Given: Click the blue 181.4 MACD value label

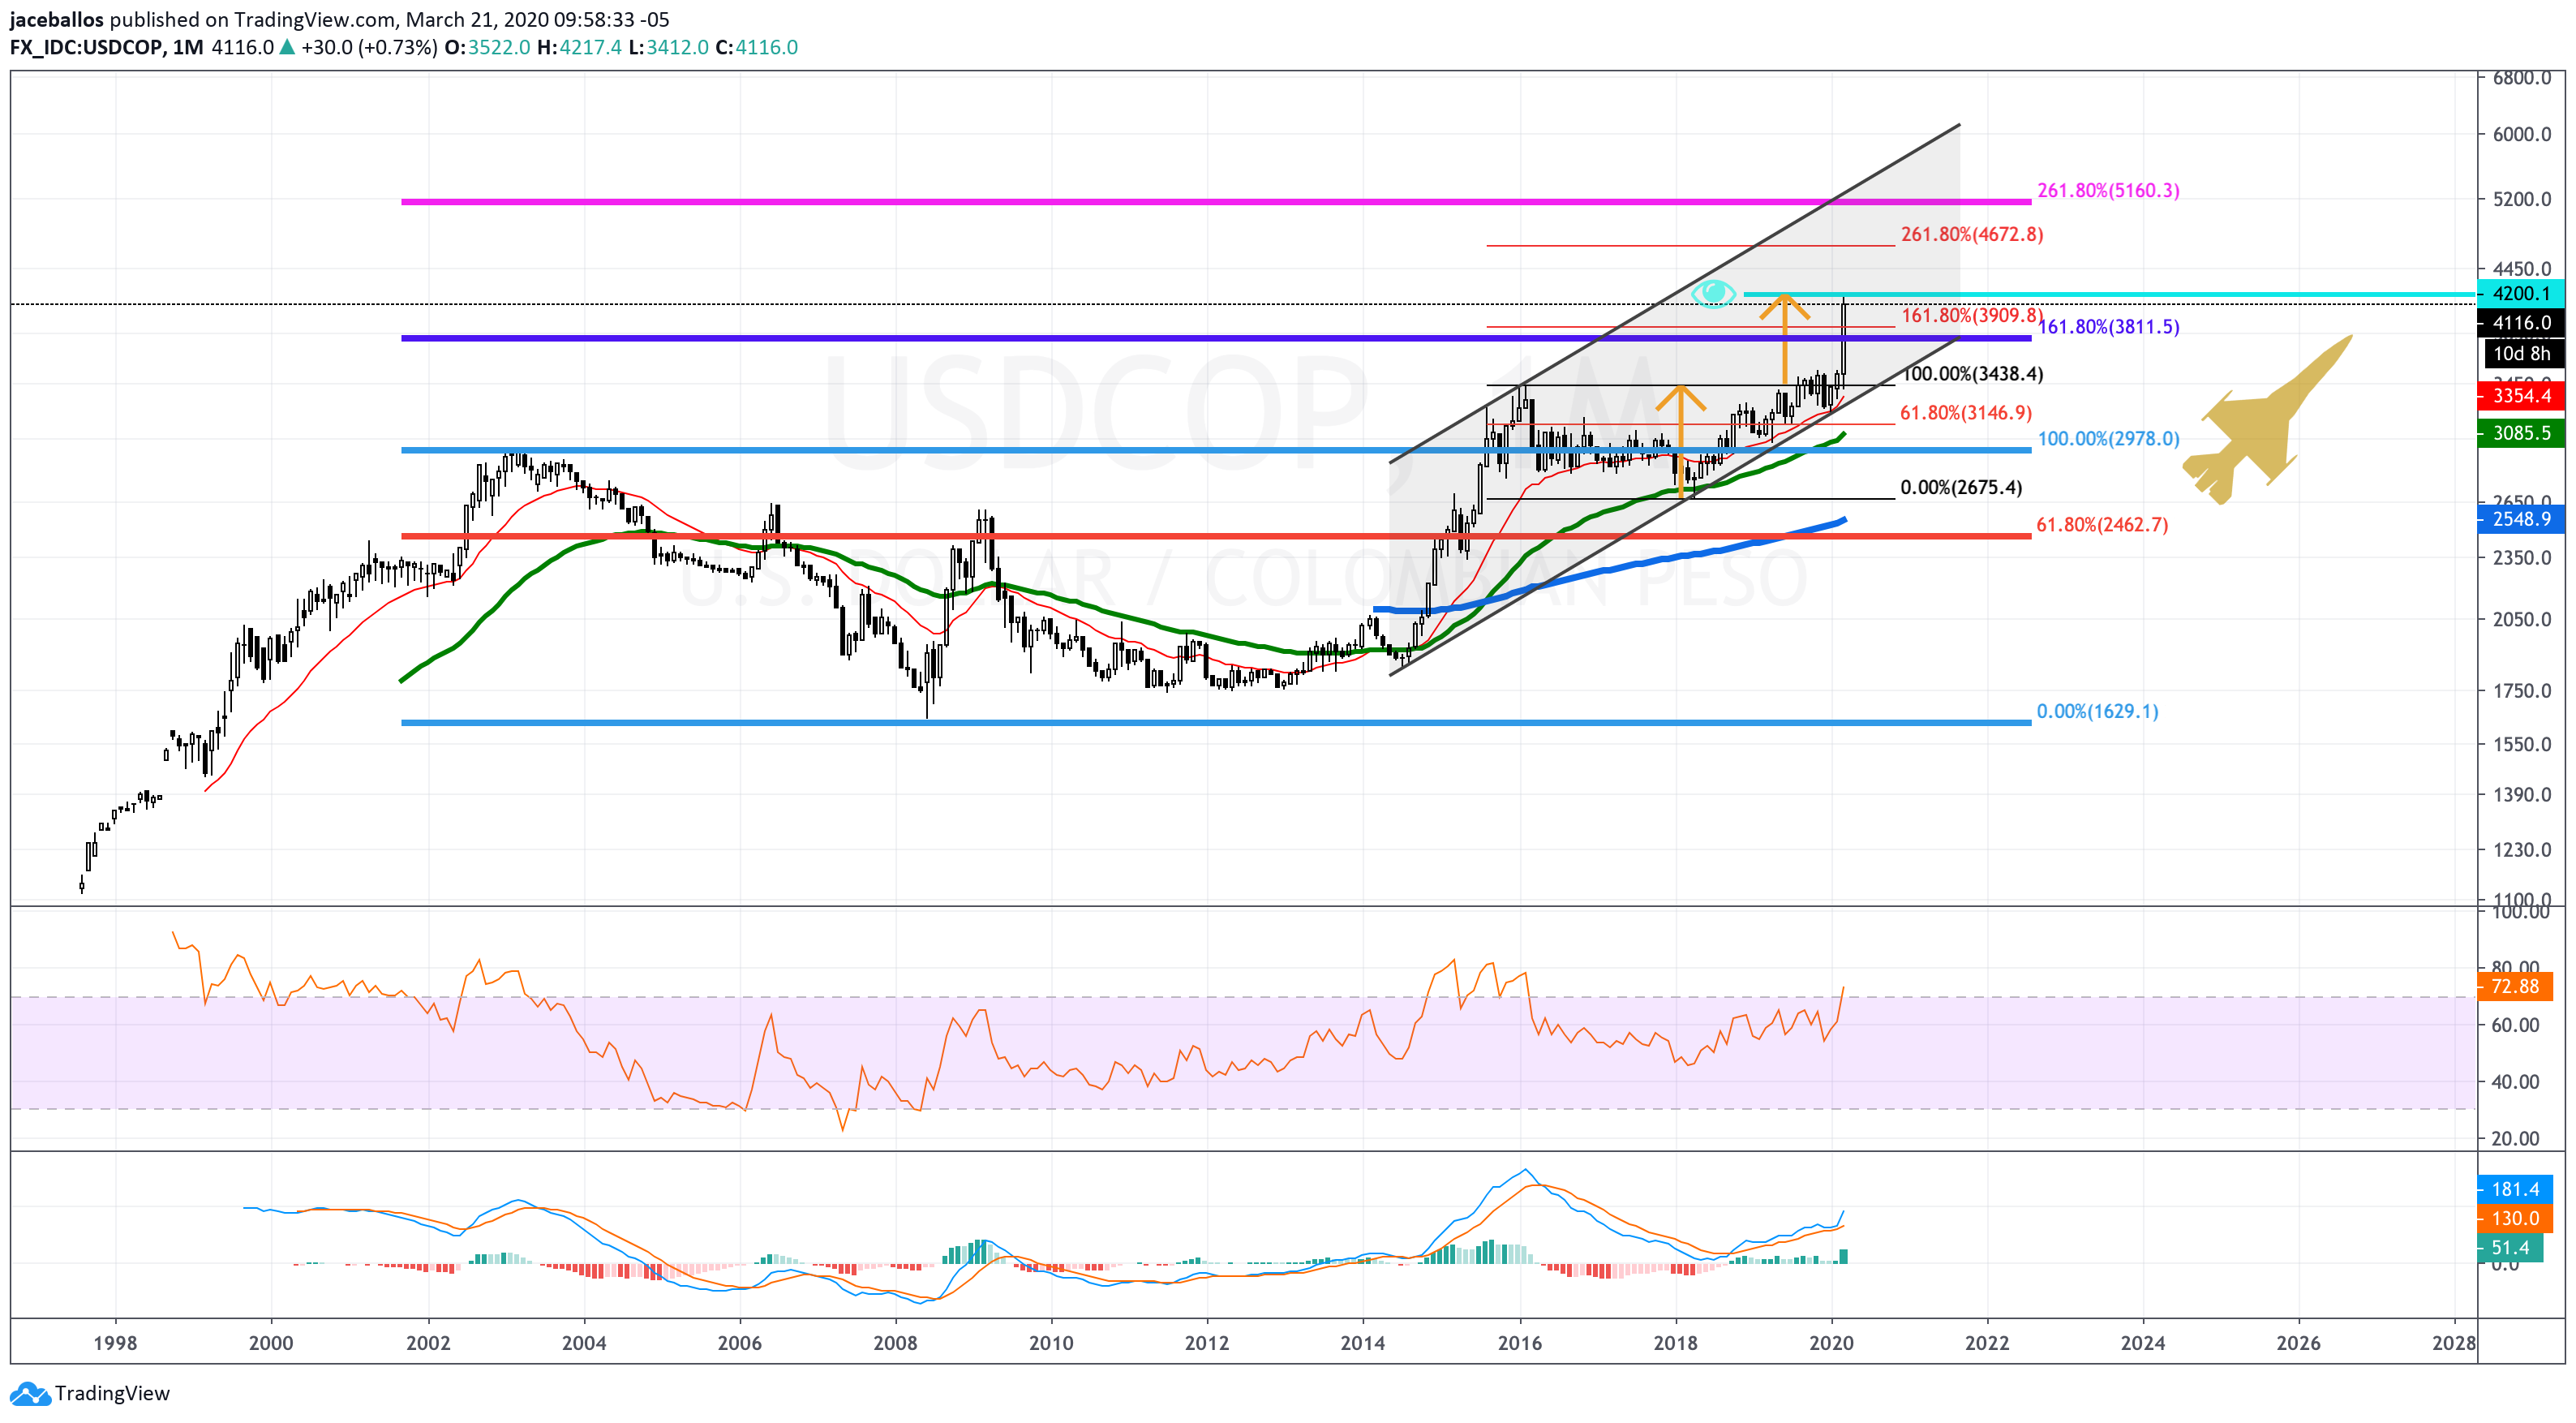Looking at the screenshot, I should click(x=2514, y=1189).
